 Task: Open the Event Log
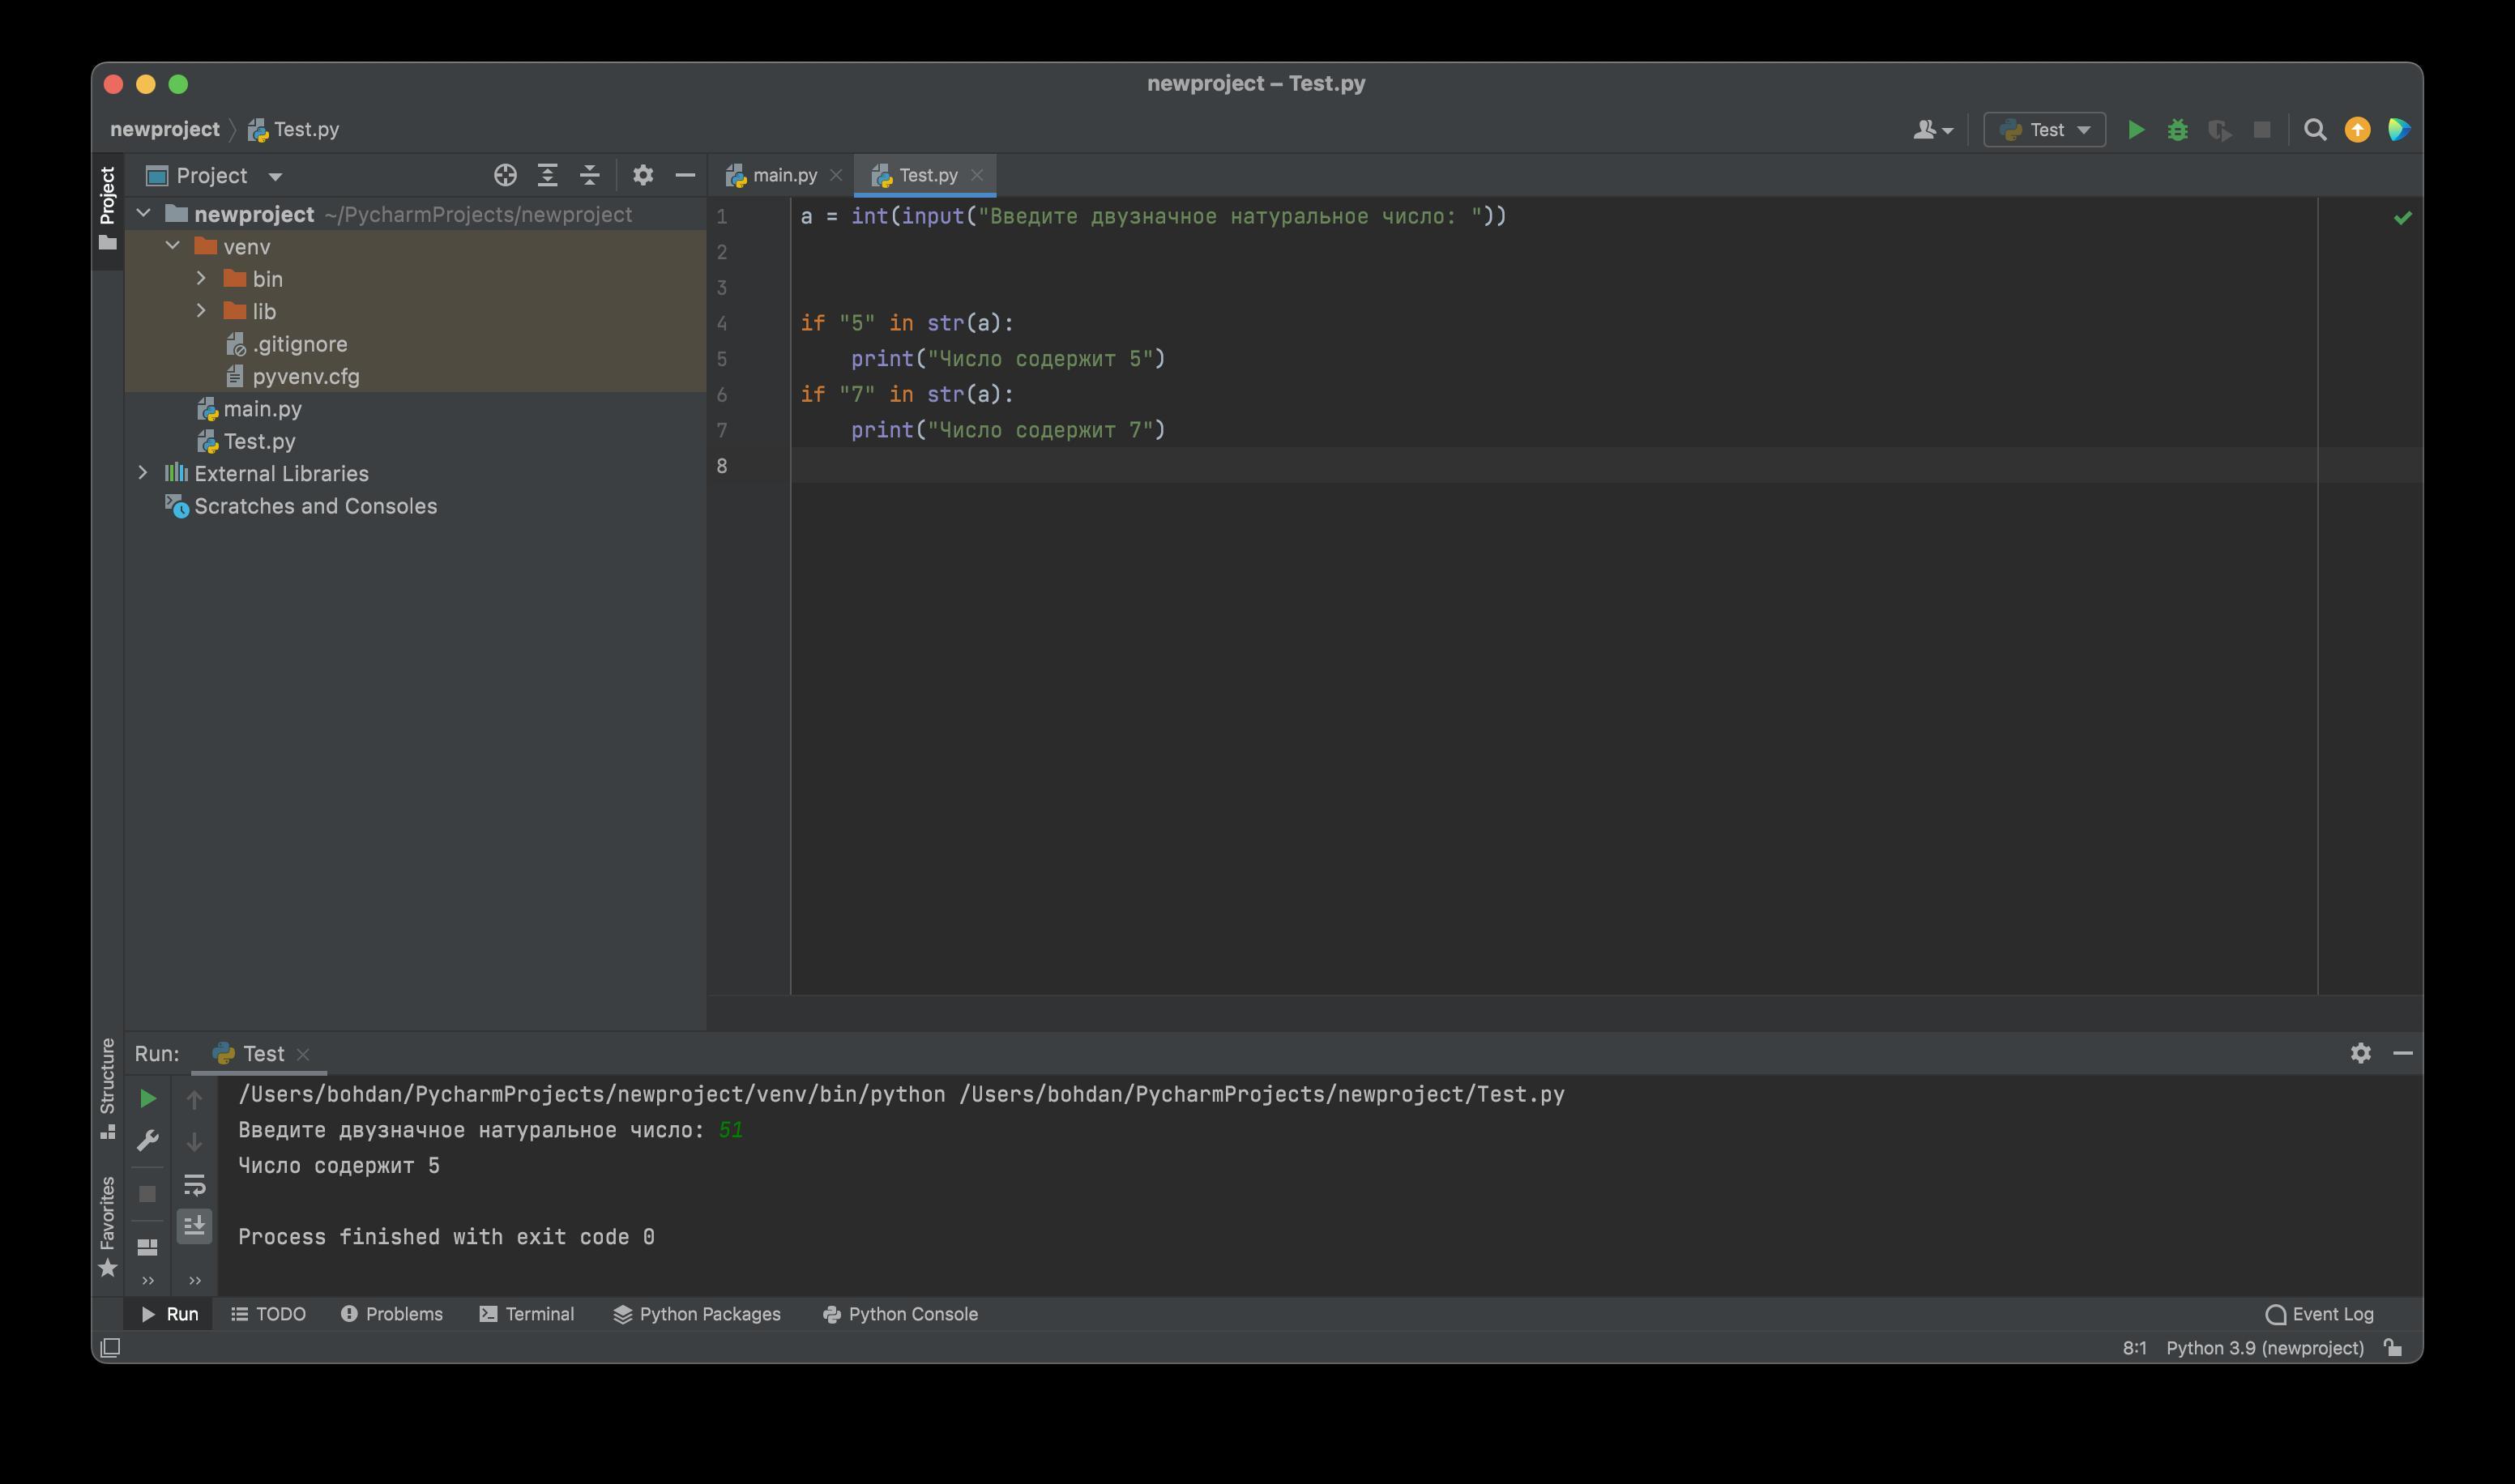(2319, 1314)
